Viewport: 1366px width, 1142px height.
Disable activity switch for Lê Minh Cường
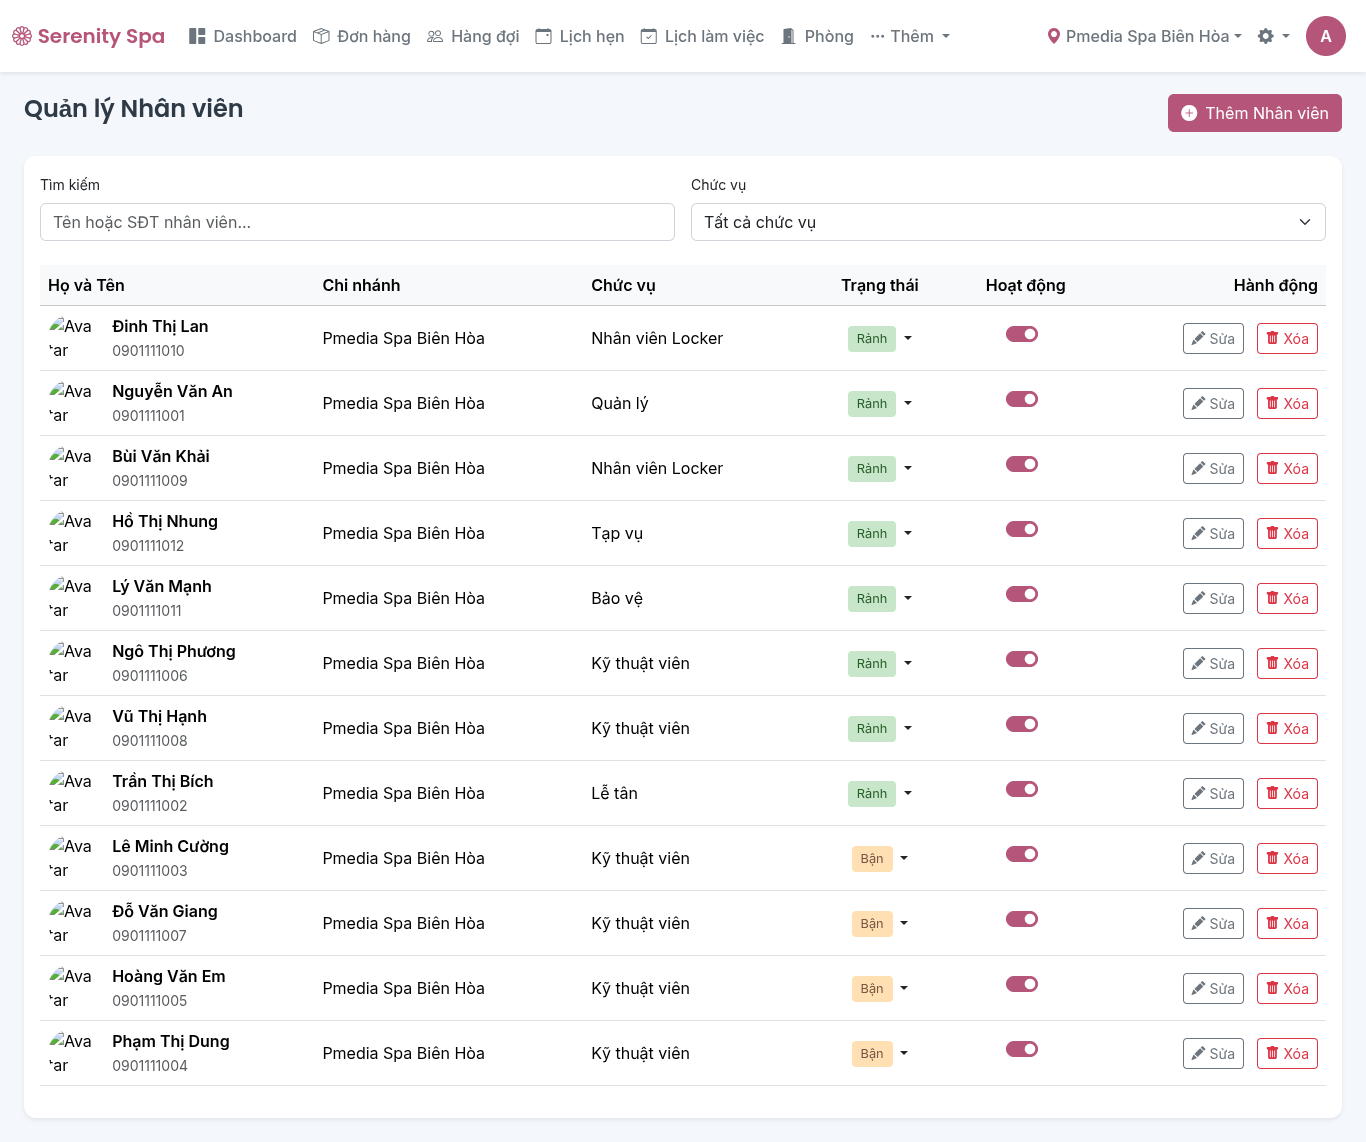pyautogui.click(x=1021, y=854)
